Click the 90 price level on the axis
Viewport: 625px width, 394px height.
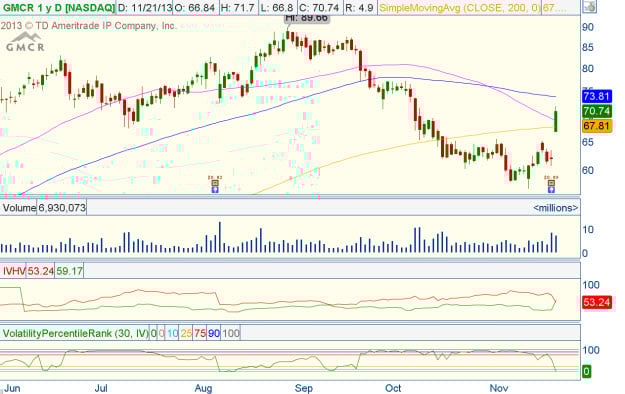(x=588, y=27)
